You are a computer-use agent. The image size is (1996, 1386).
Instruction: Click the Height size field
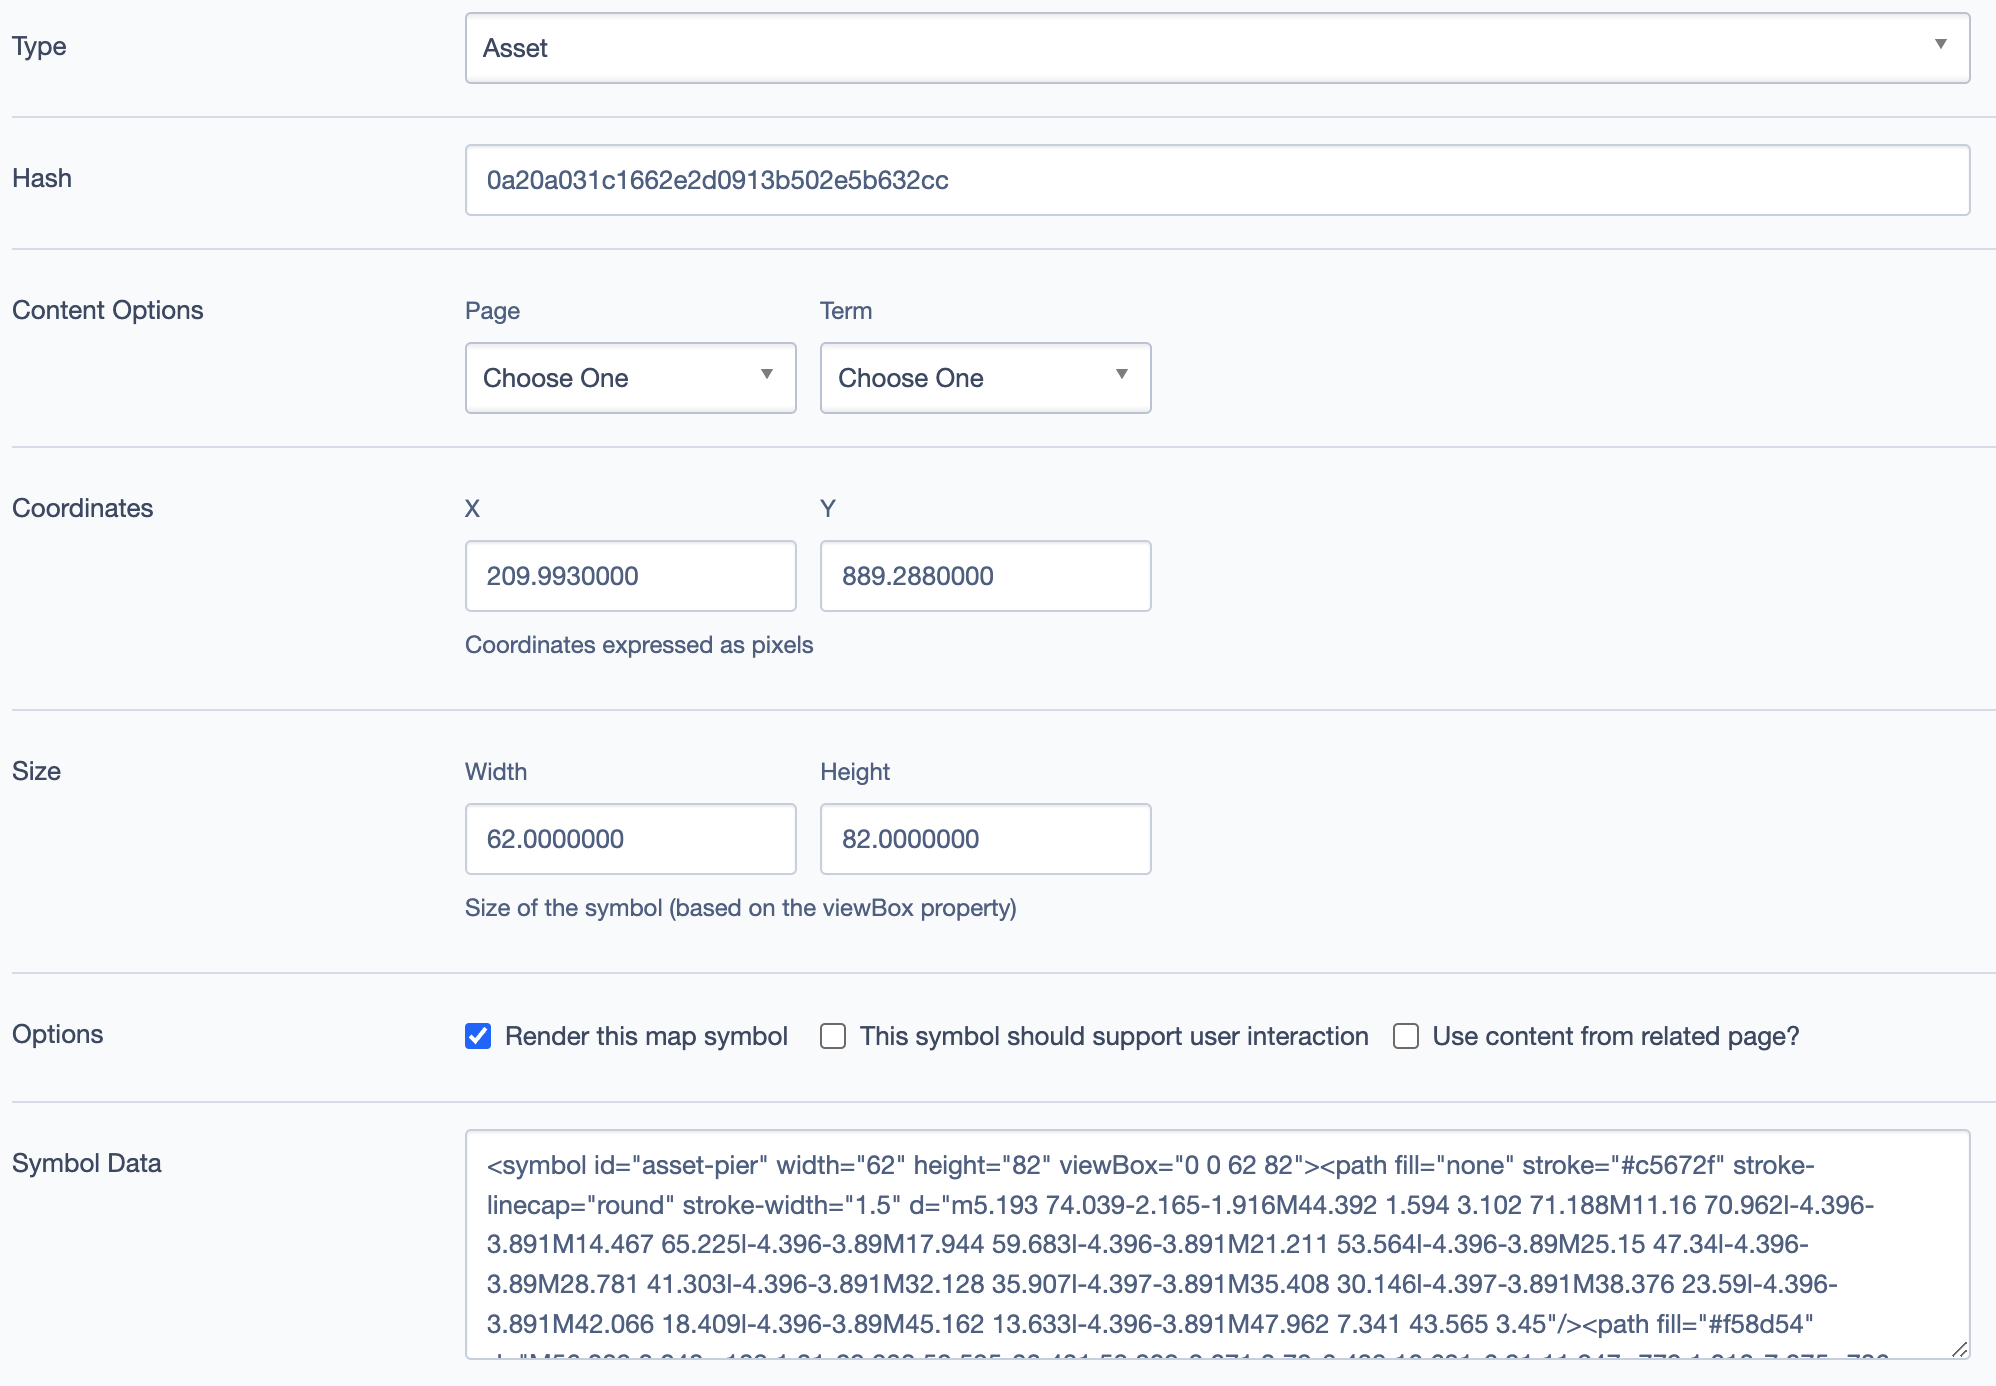pos(985,839)
